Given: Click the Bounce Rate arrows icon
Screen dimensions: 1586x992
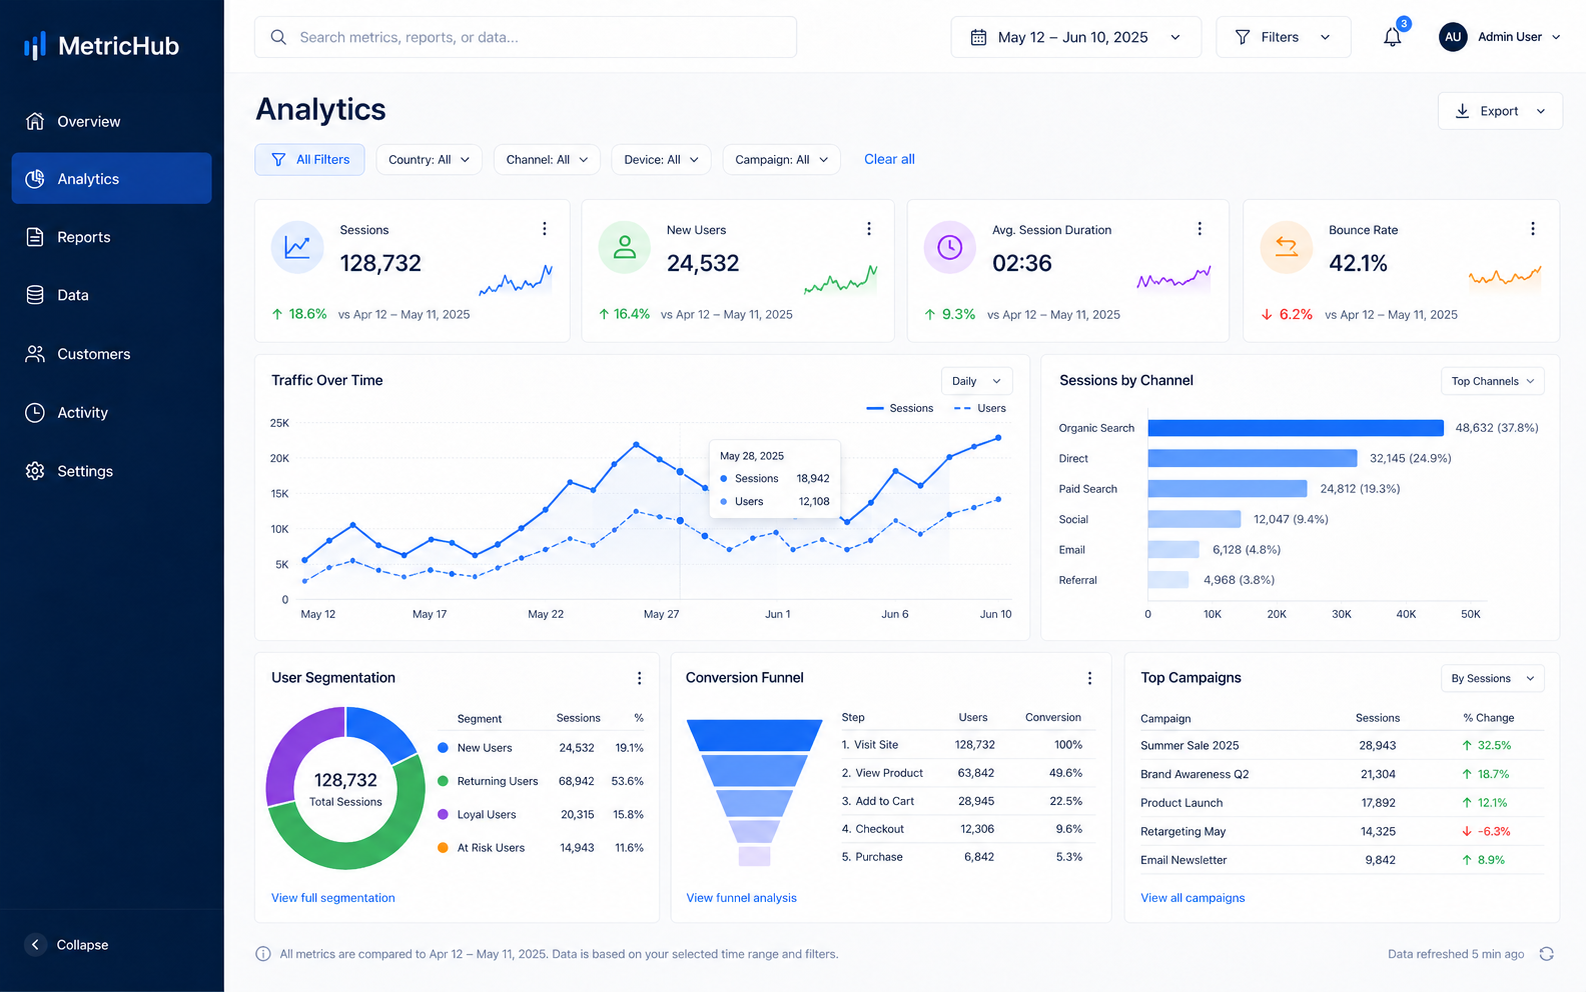Looking at the screenshot, I should 1286,247.
